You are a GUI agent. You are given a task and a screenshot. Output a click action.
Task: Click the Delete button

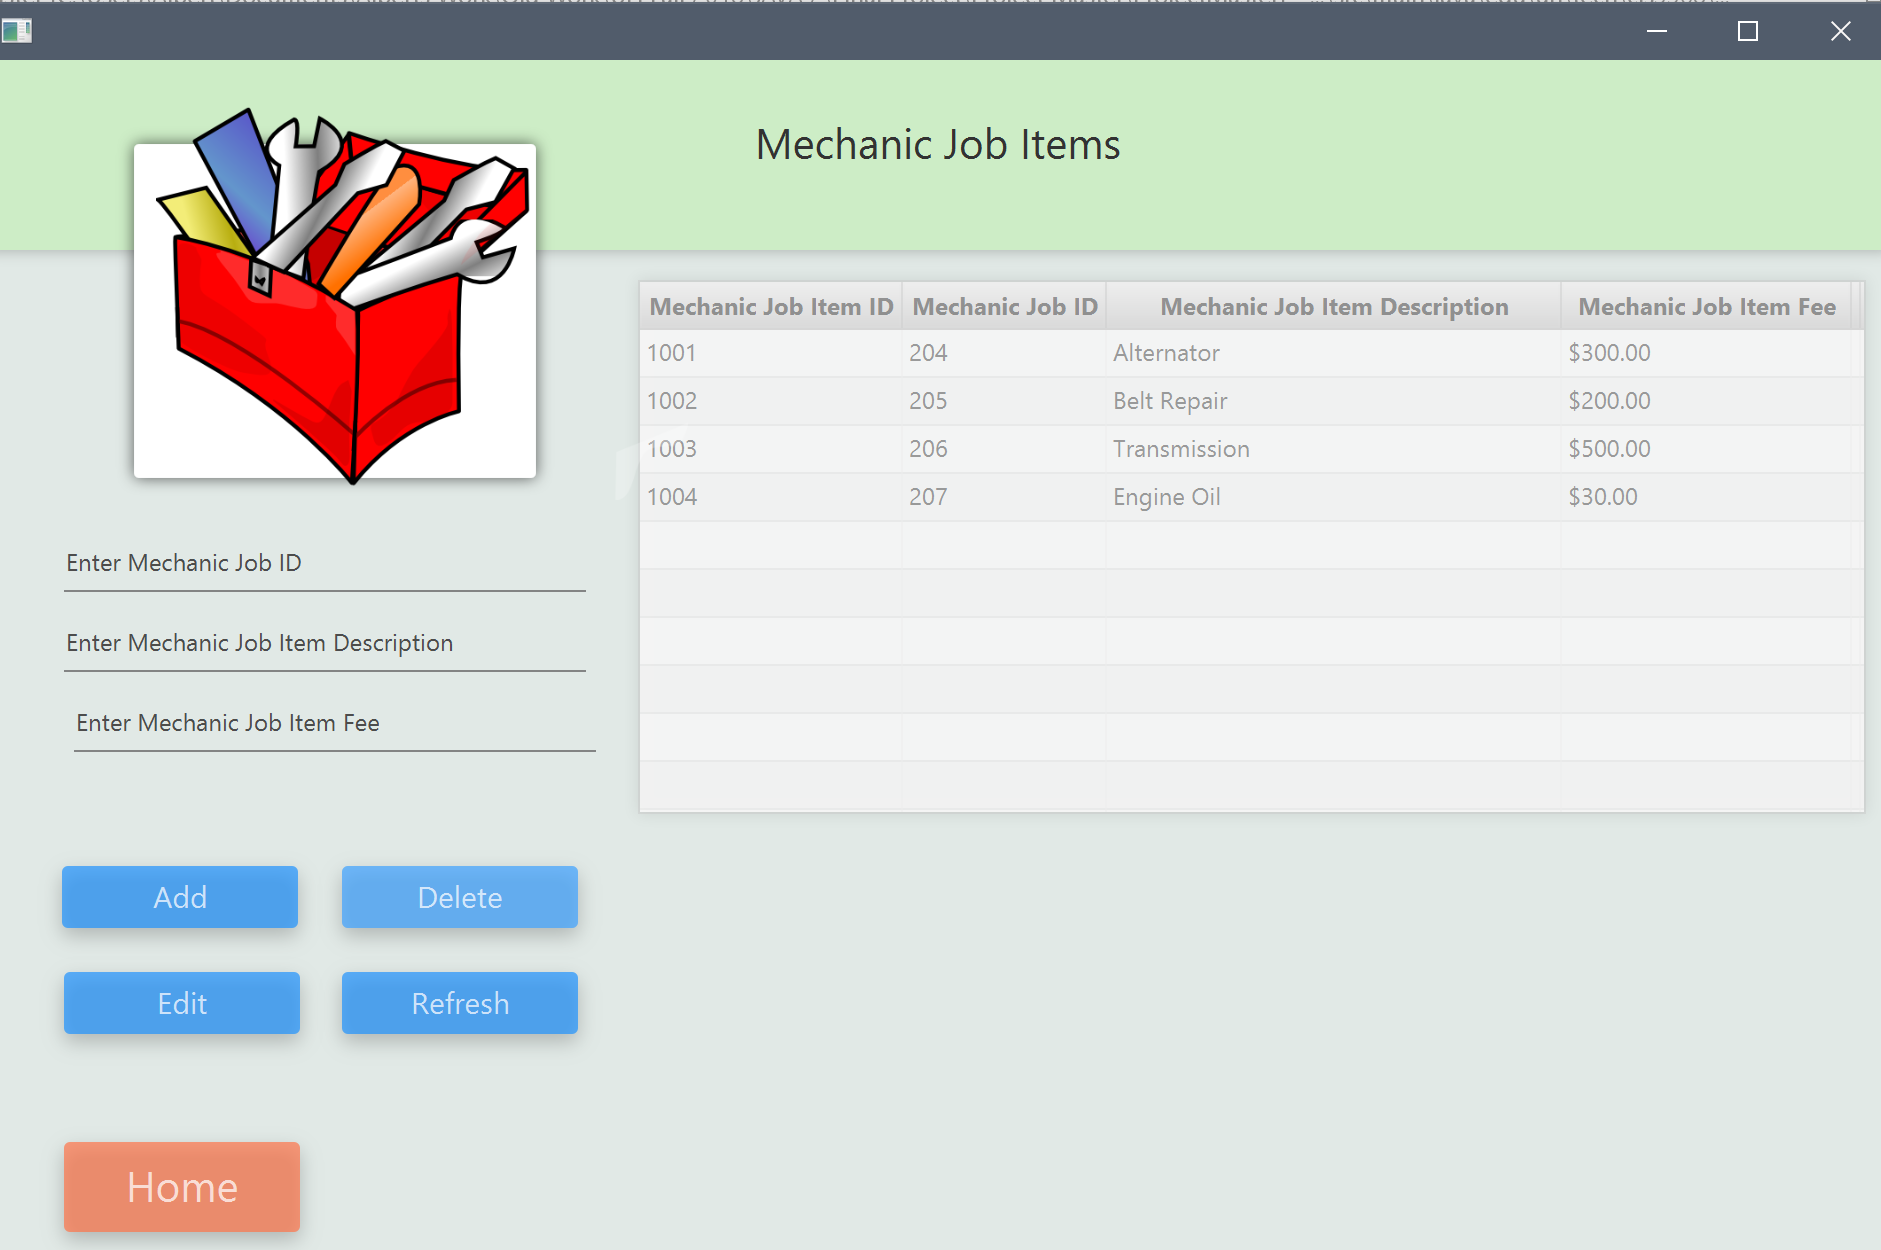[x=460, y=897]
